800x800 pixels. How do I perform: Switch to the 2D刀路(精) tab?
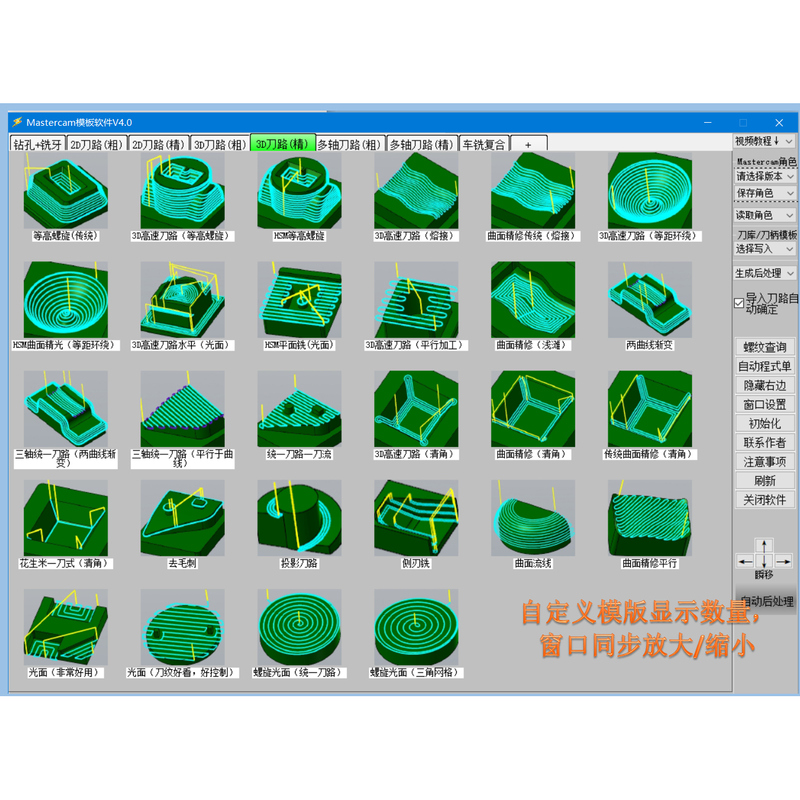158,144
